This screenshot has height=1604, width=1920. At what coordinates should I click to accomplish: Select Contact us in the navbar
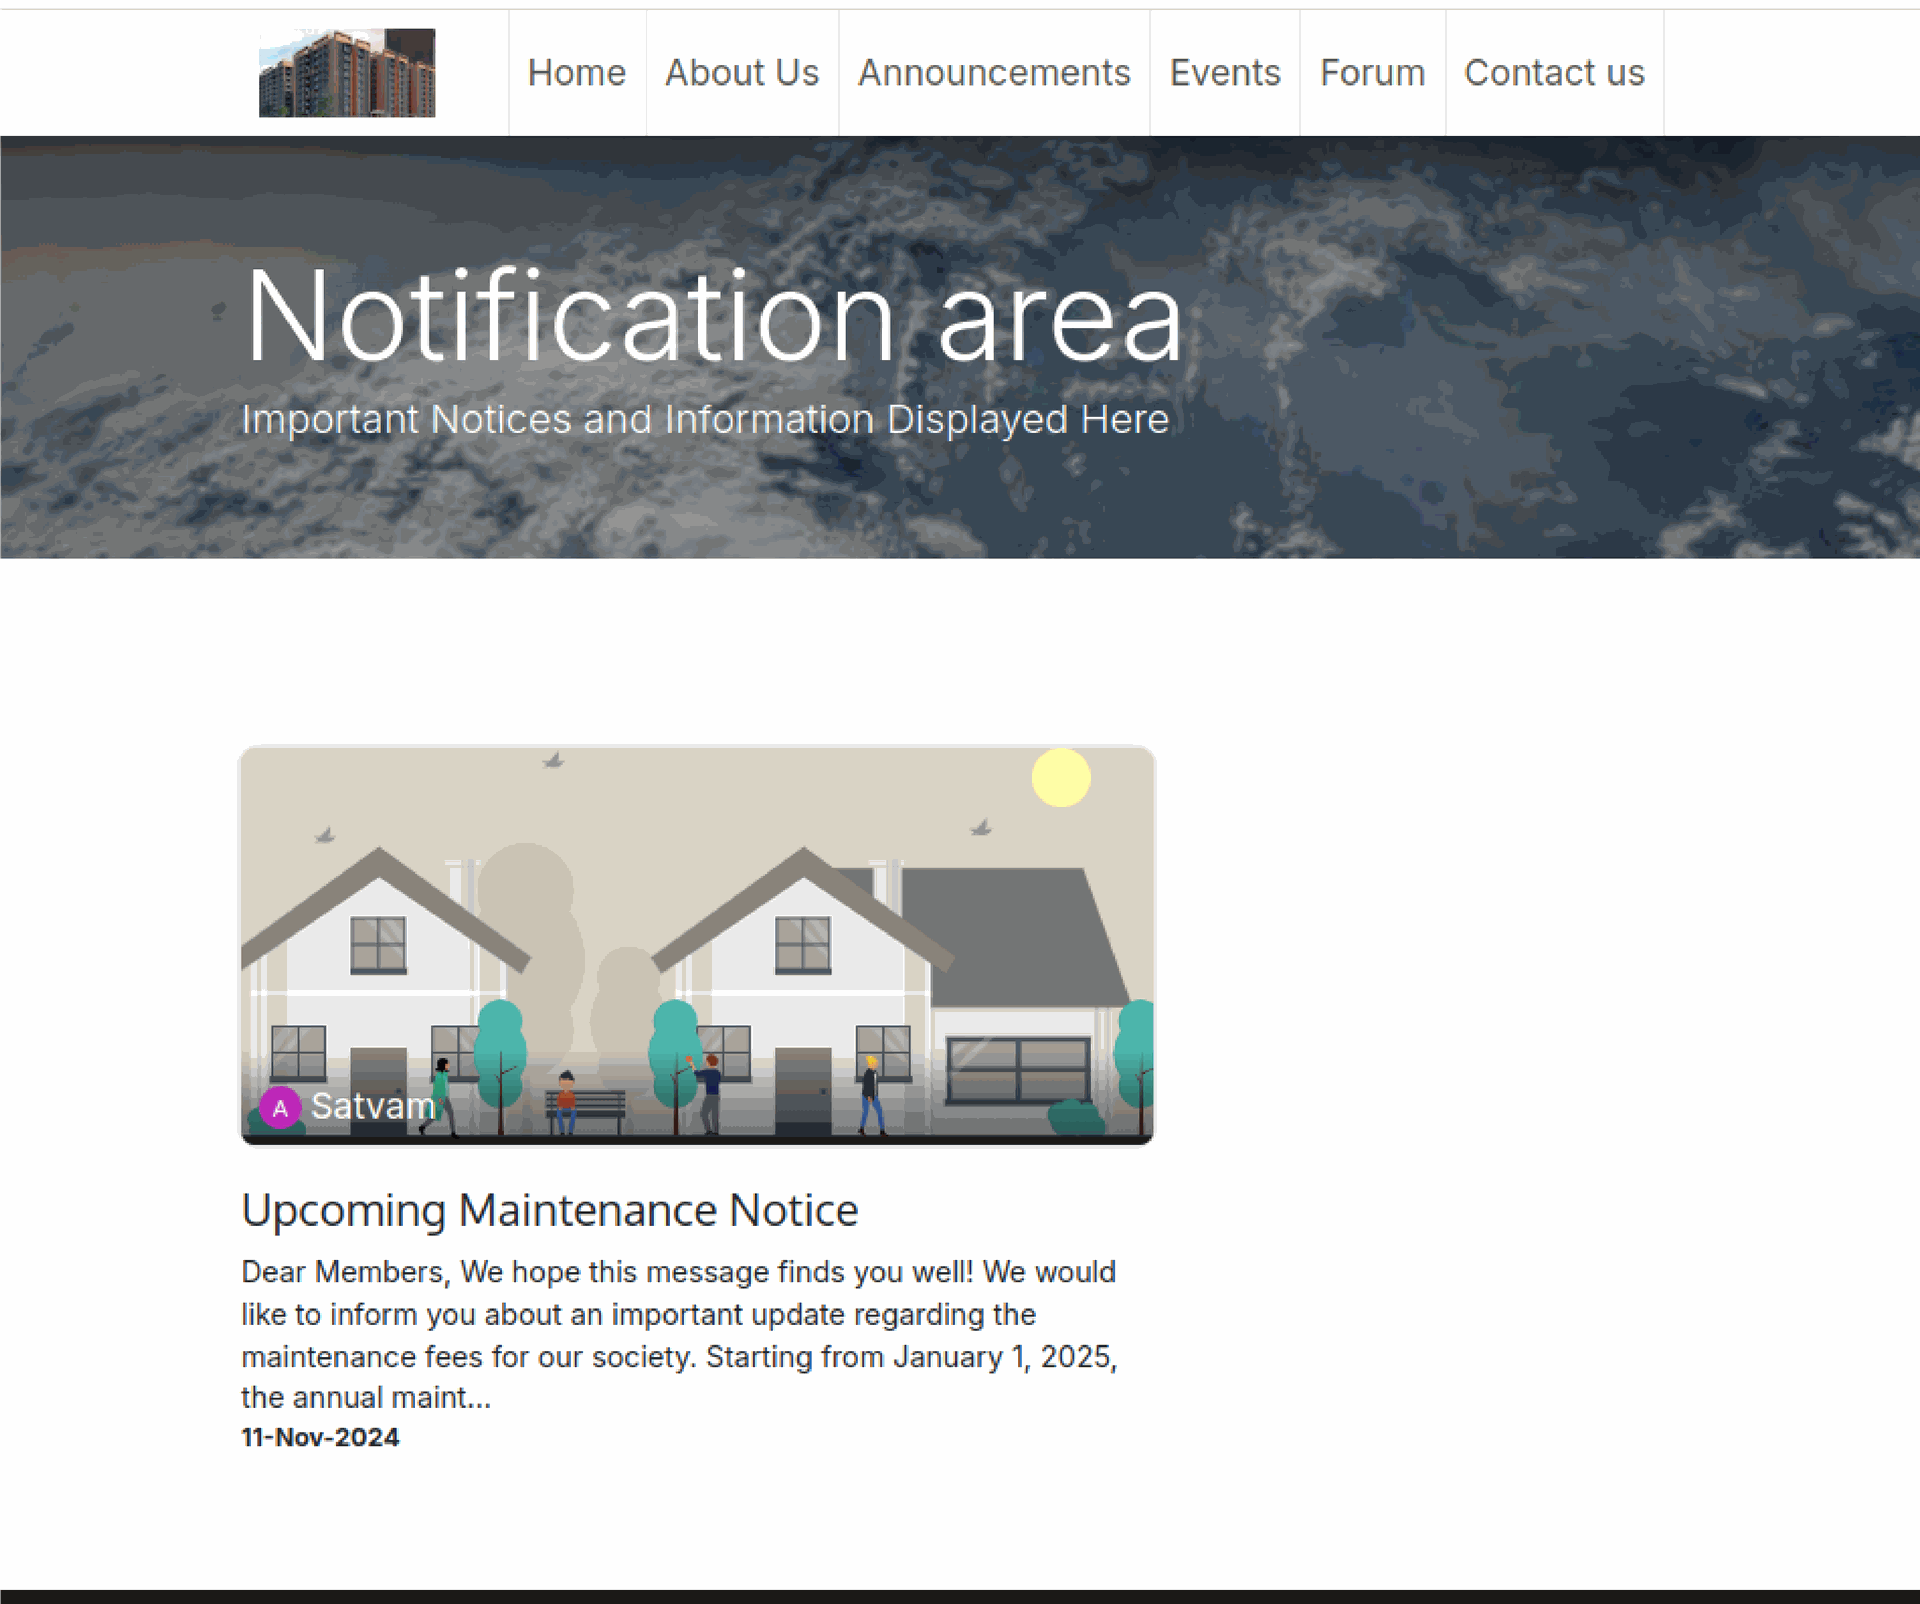(x=1554, y=73)
